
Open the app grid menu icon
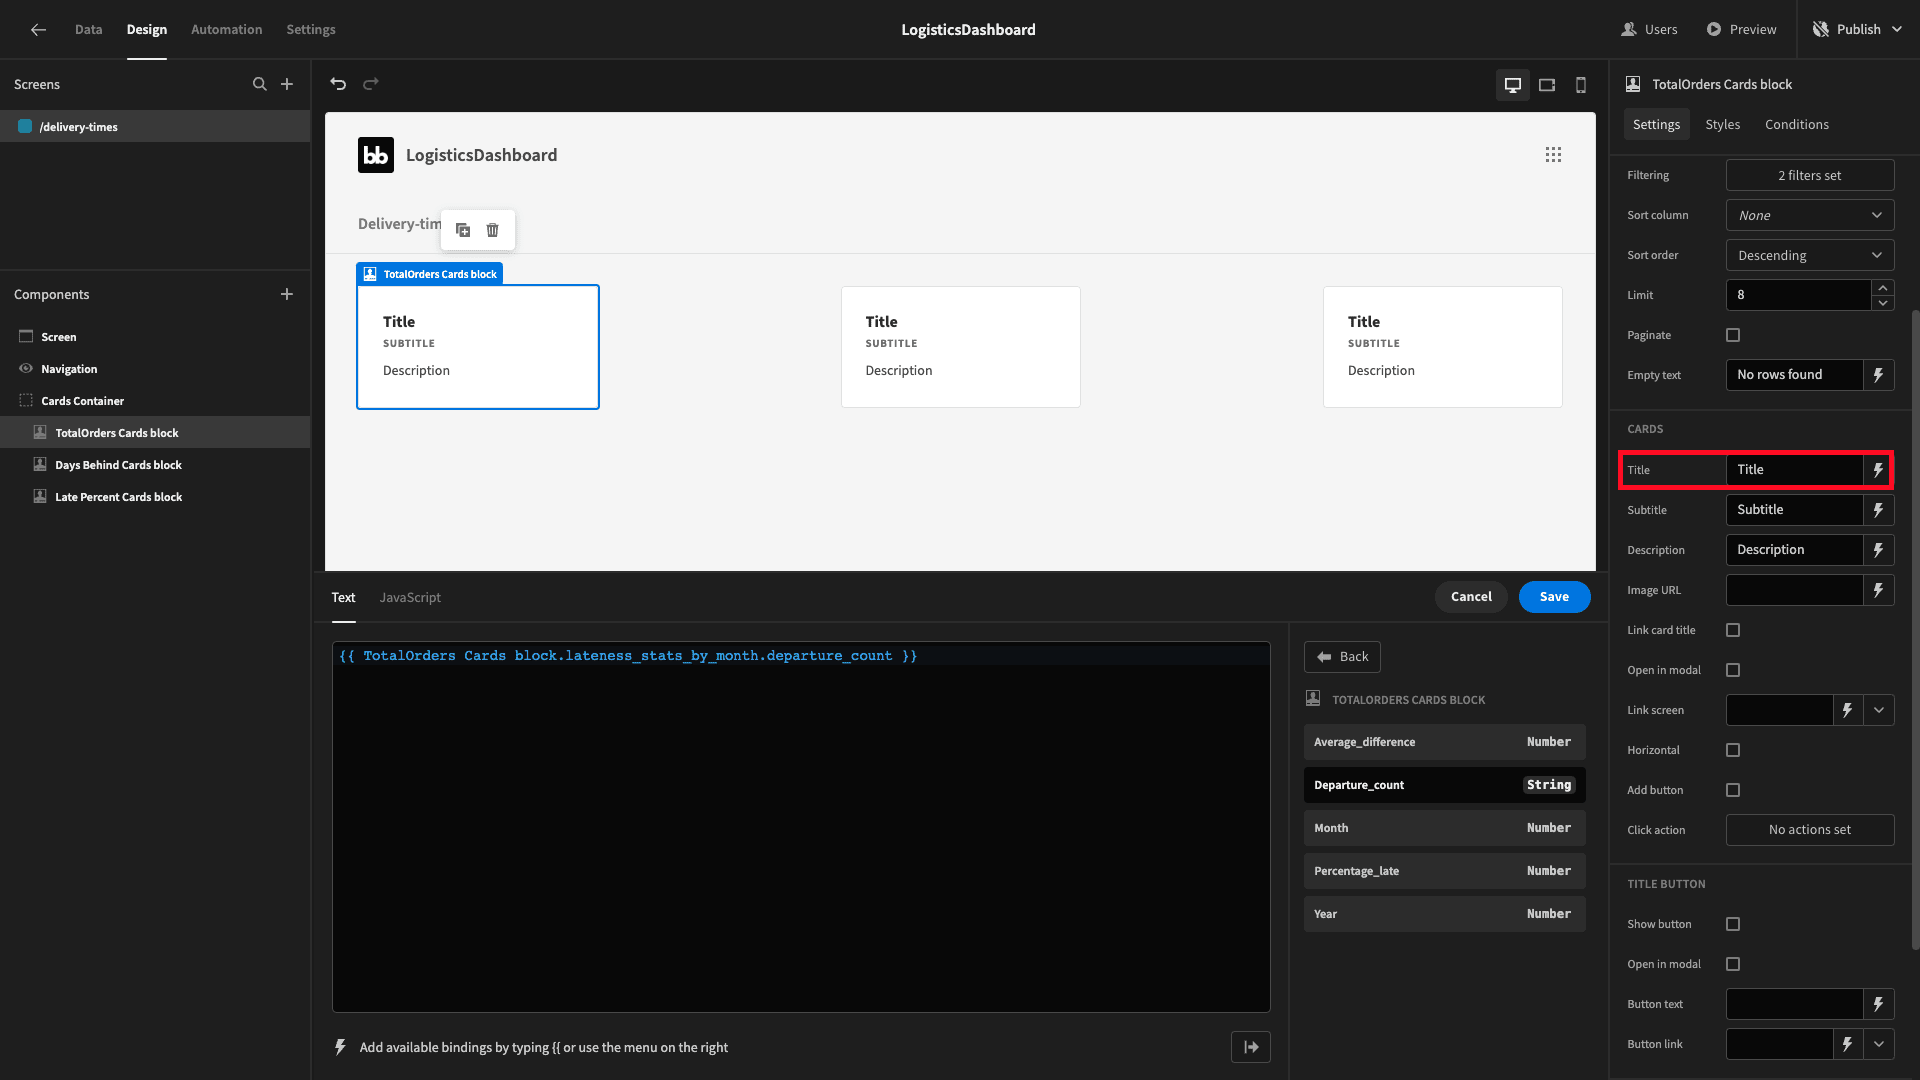pos(1553,155)
